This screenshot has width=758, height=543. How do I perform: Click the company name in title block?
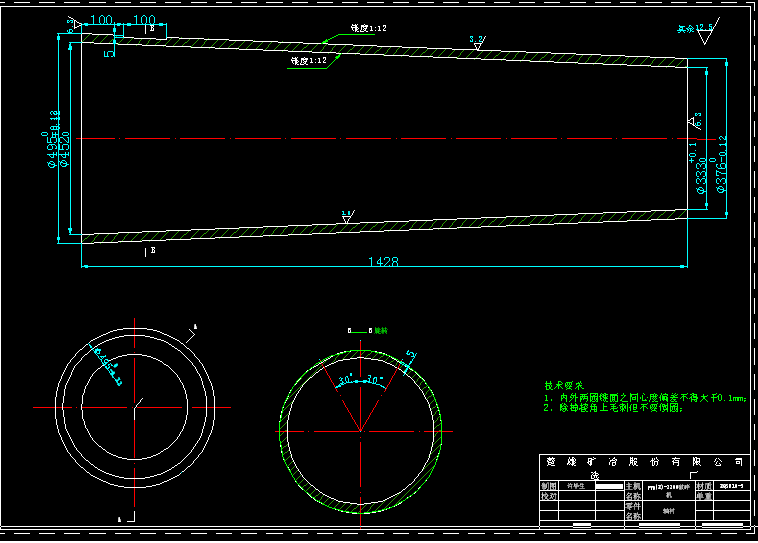644,463
